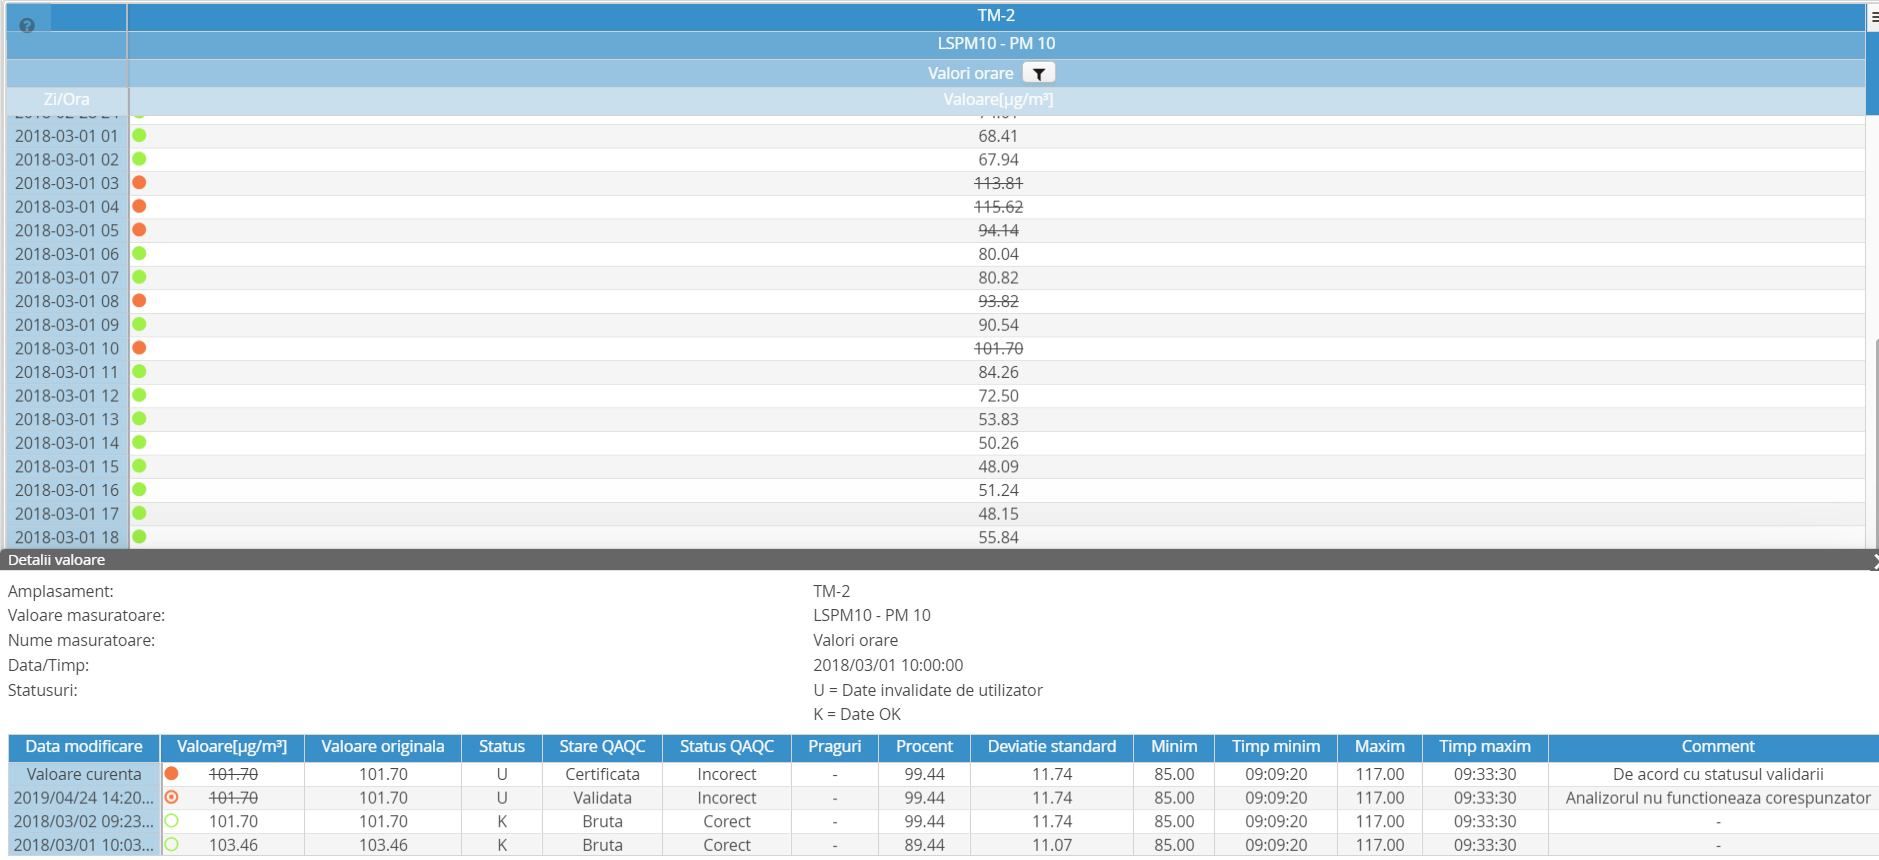
Task: Click ringed orange icon in 2019/04/24 row
Action: coord(172,798)
